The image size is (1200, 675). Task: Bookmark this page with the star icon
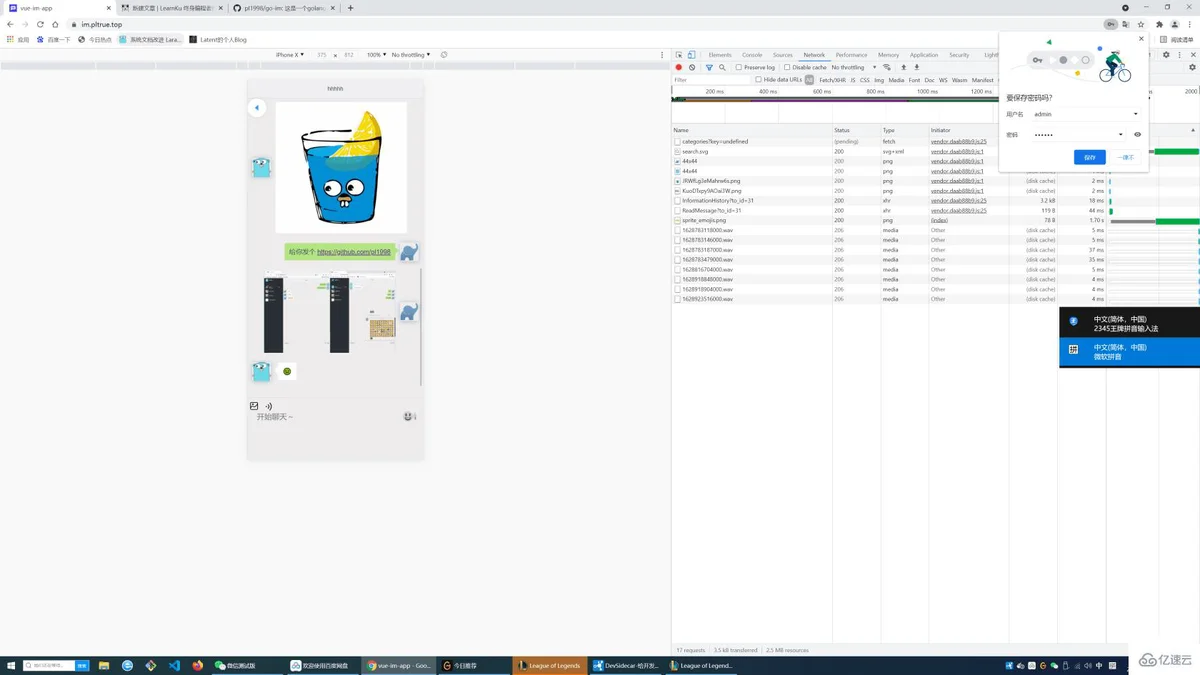click(1141, 24)
